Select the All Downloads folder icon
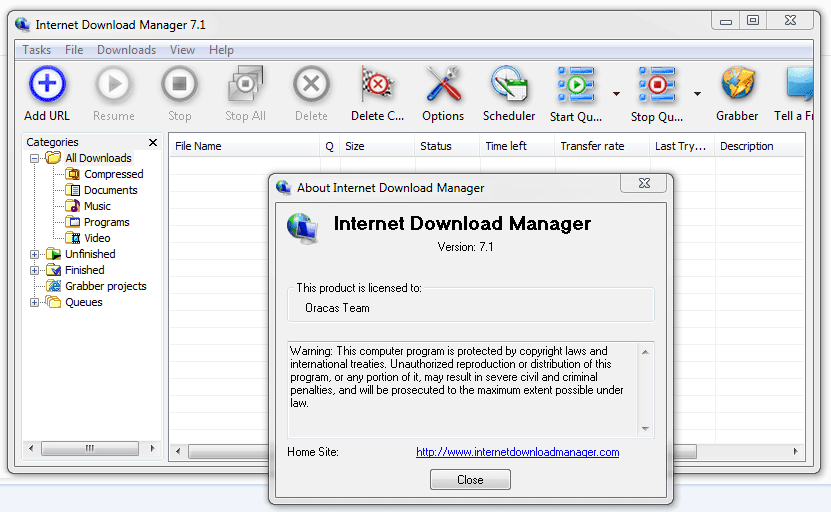 coord(53,158)
